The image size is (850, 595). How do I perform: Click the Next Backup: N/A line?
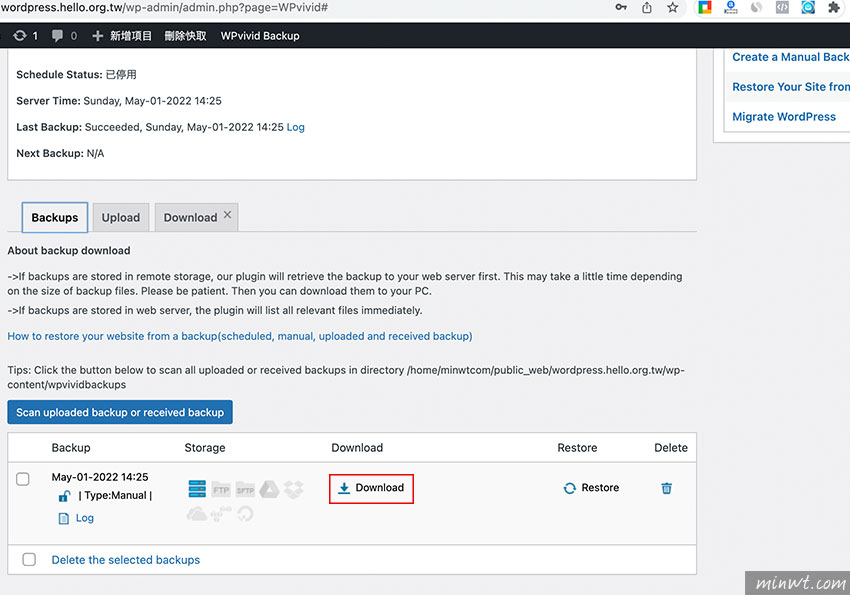pos(60,153)
